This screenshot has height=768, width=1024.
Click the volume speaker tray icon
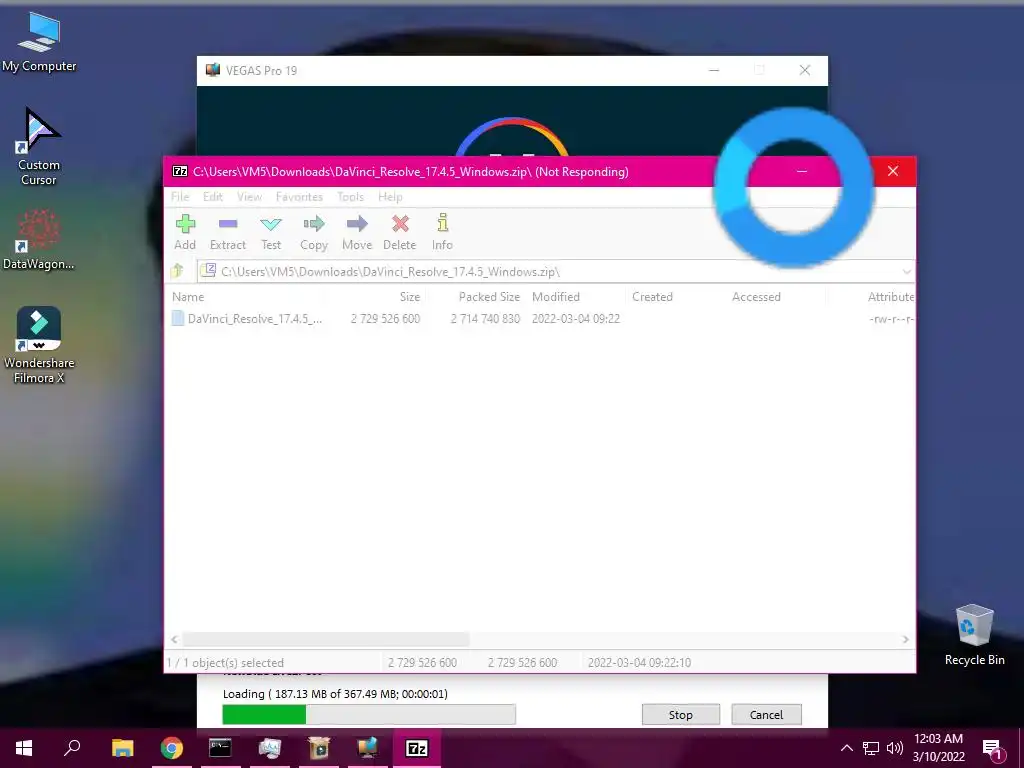coord(895,748)
